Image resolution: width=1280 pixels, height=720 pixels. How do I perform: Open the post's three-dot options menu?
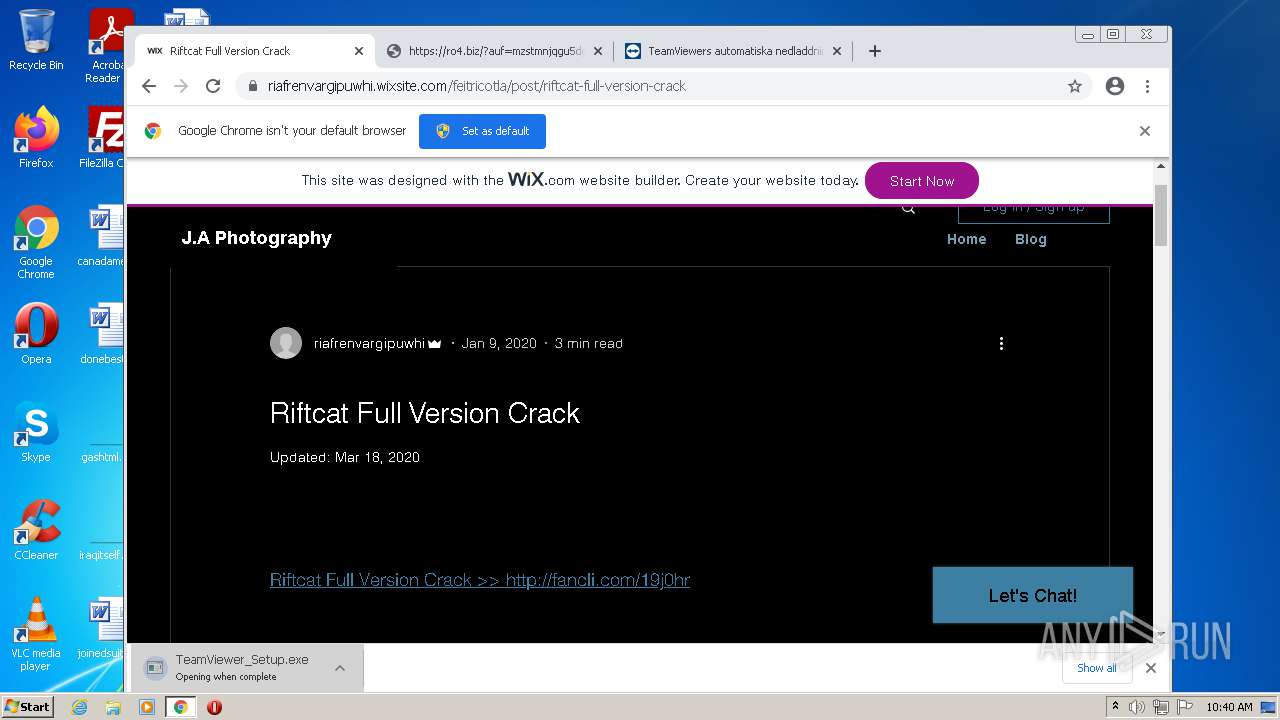[x=1001, y=343]
